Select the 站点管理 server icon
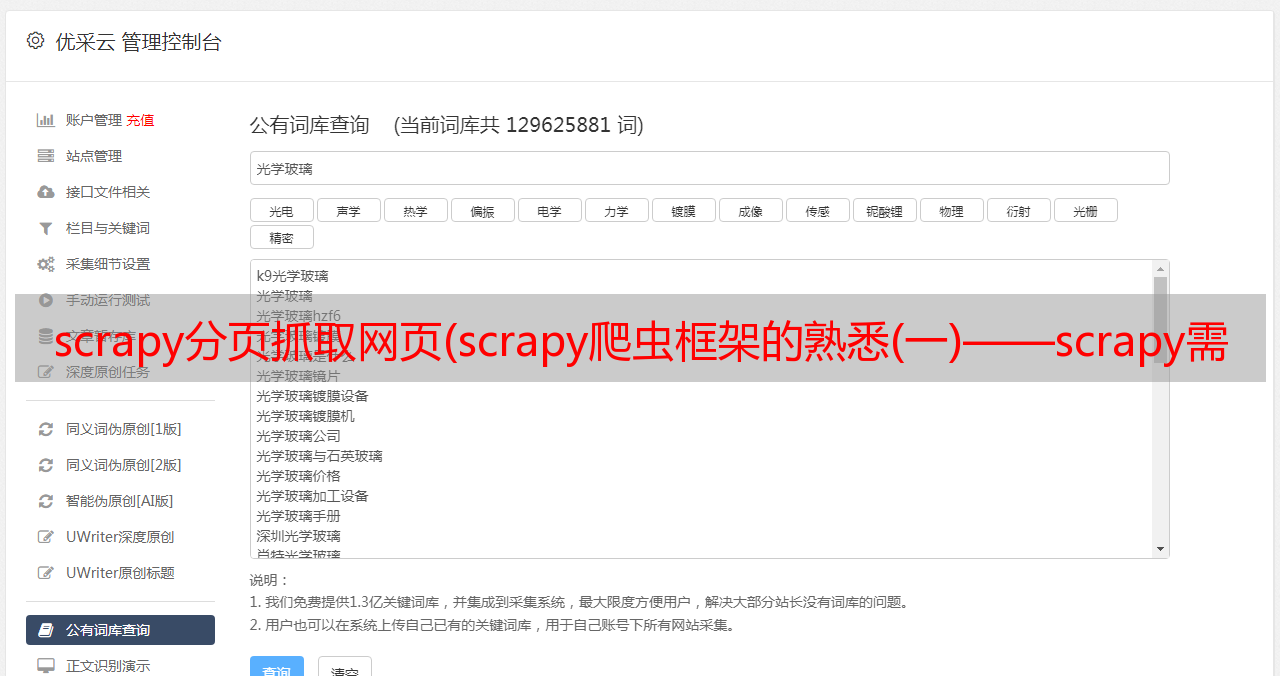 click(46, 156)
